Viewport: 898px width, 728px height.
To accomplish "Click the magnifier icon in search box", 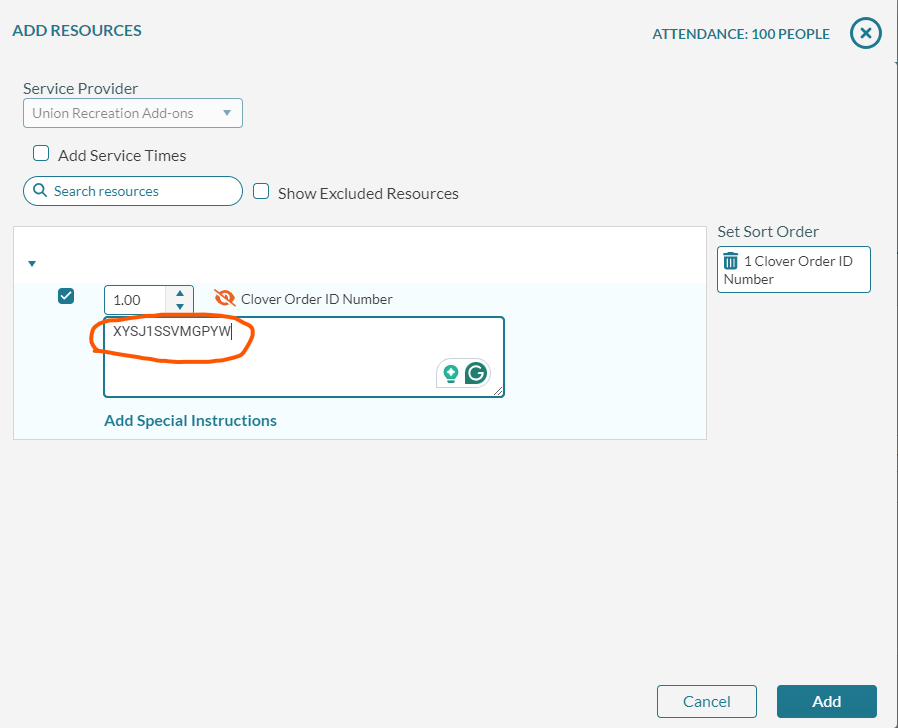I will click(40, 191).
